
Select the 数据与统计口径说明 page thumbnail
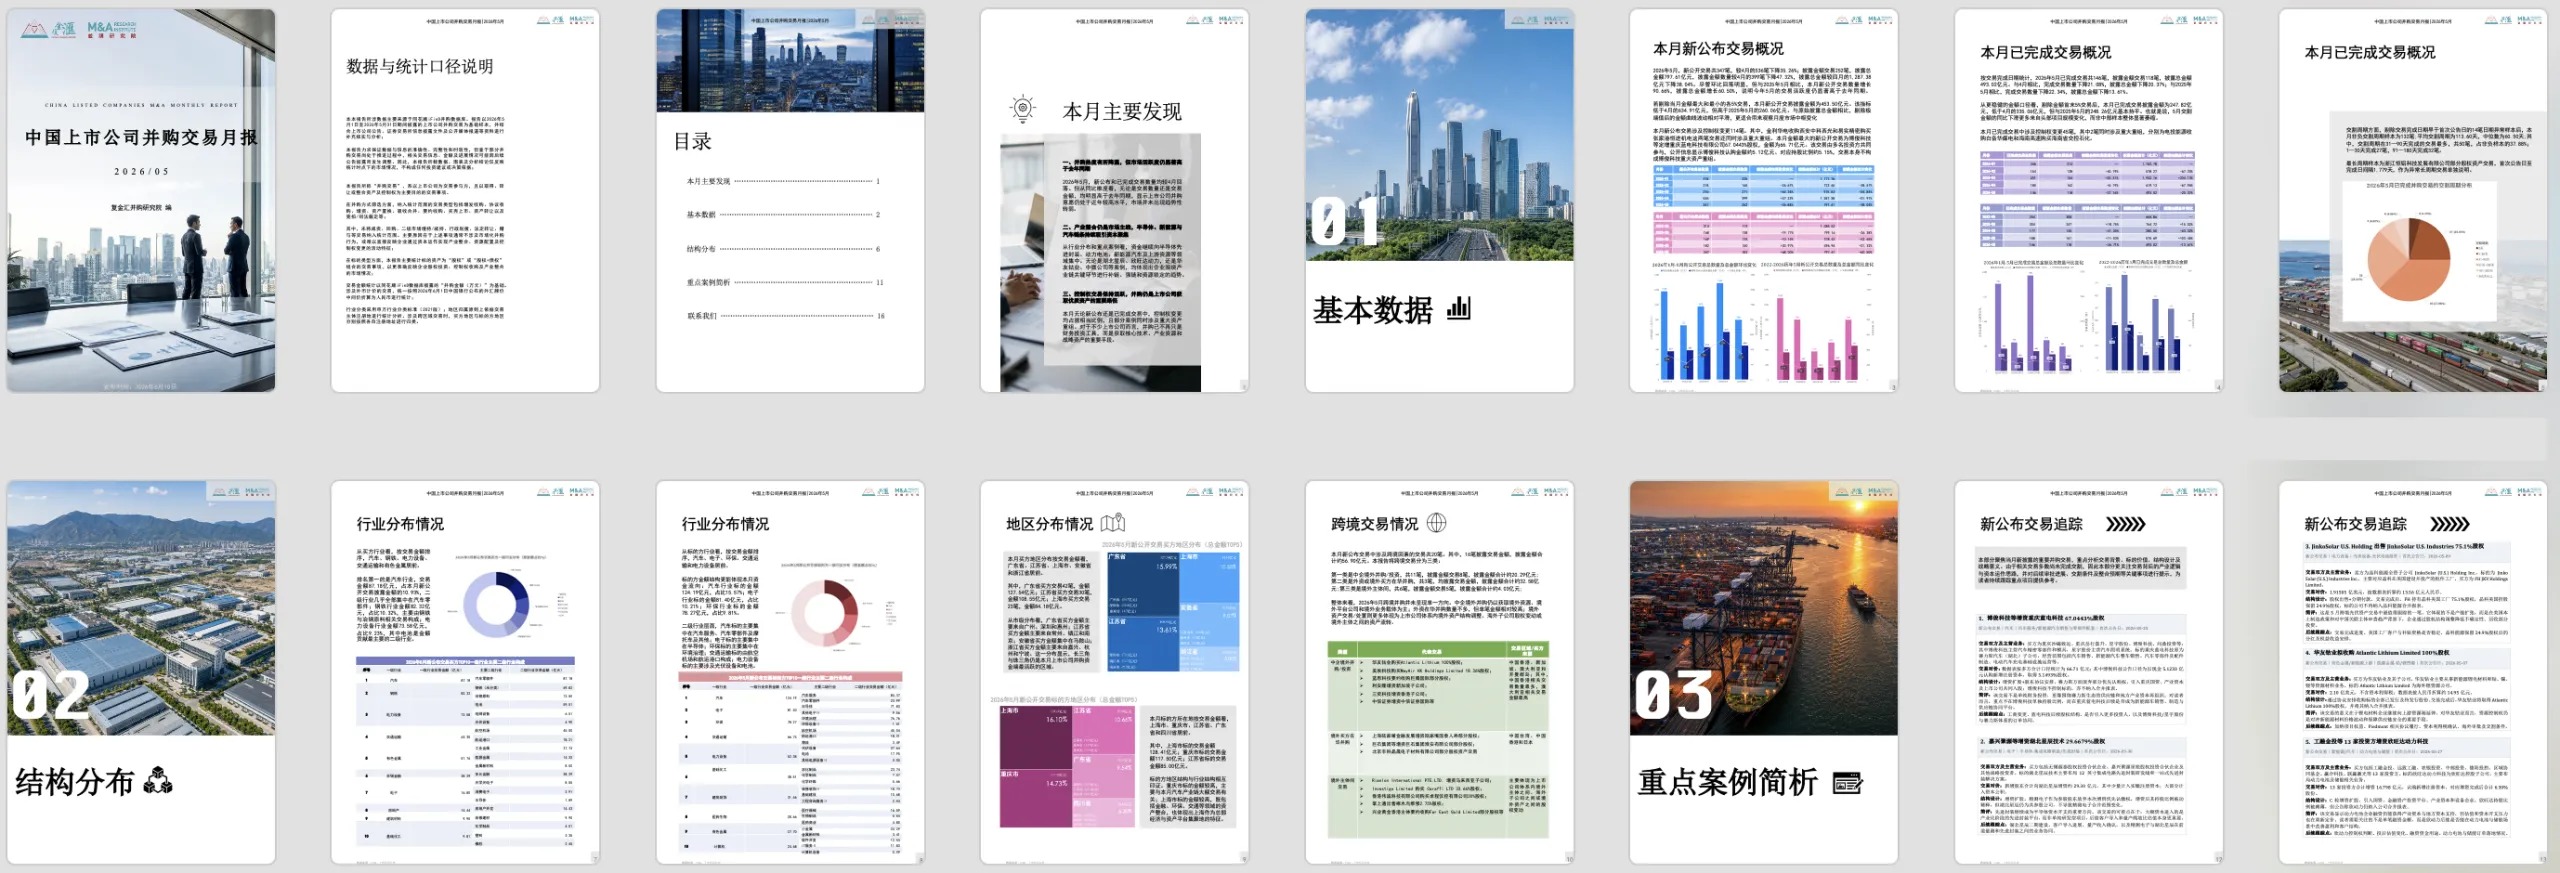465,200
